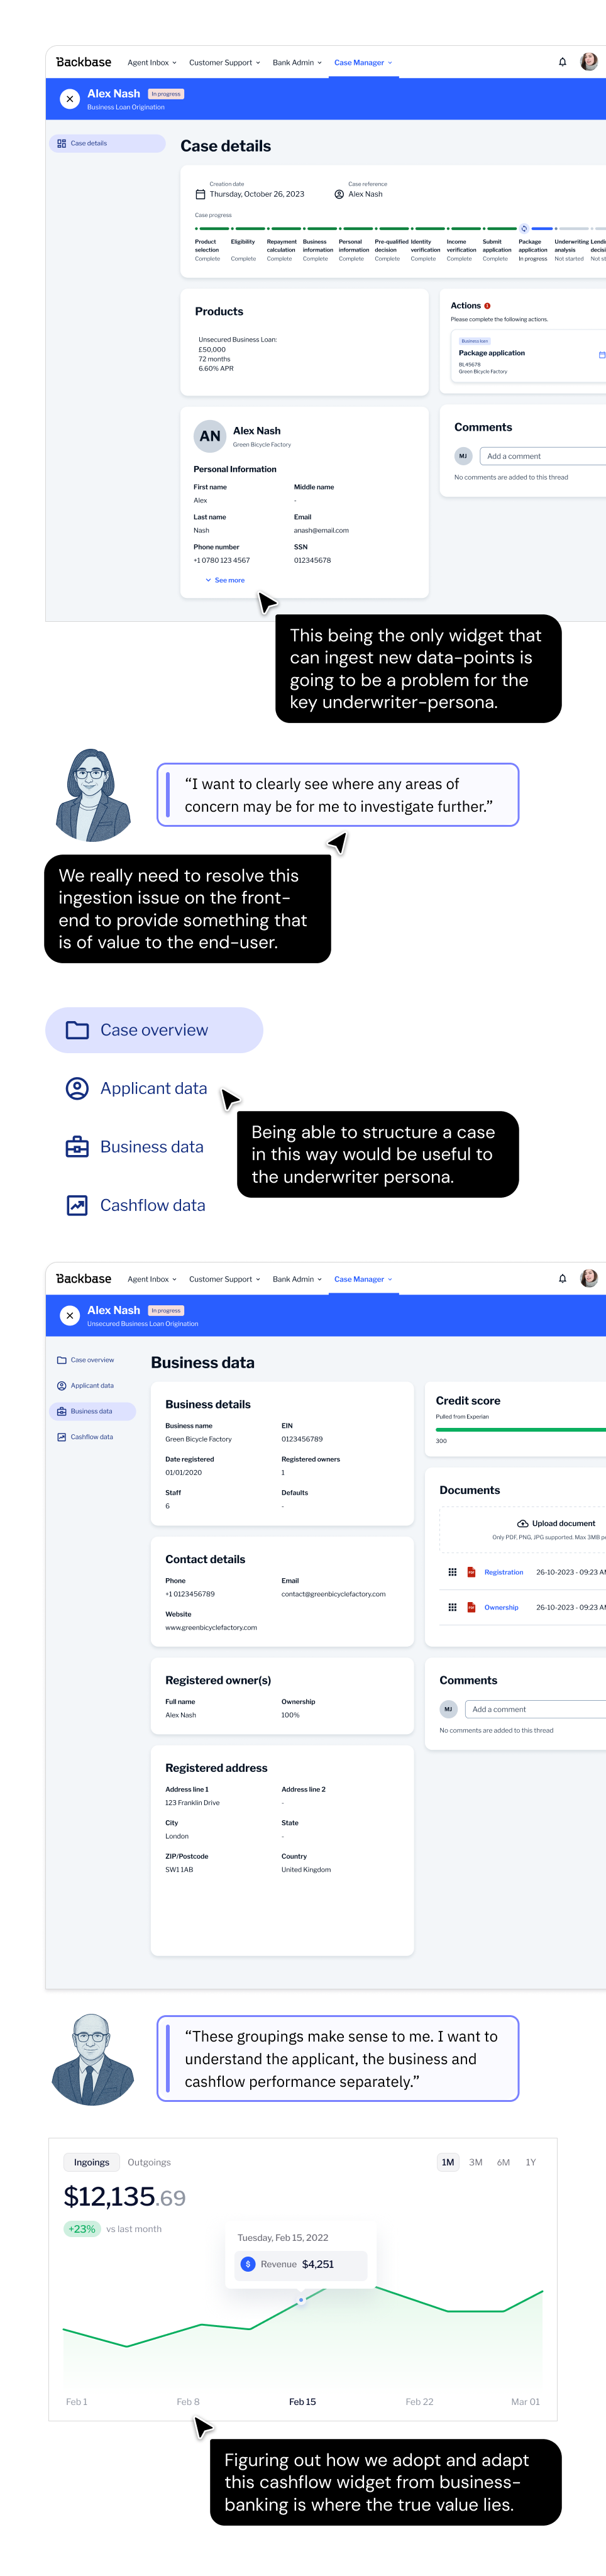The height and width of the screenshot is (2576, 606).
Task: Expand See more under Personal Information
Action: 225,580
